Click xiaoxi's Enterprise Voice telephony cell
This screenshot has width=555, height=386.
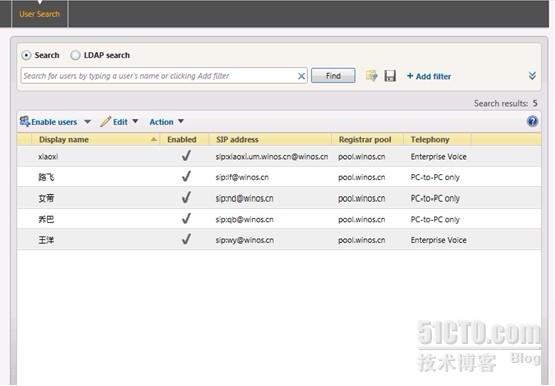pos(439,157)
